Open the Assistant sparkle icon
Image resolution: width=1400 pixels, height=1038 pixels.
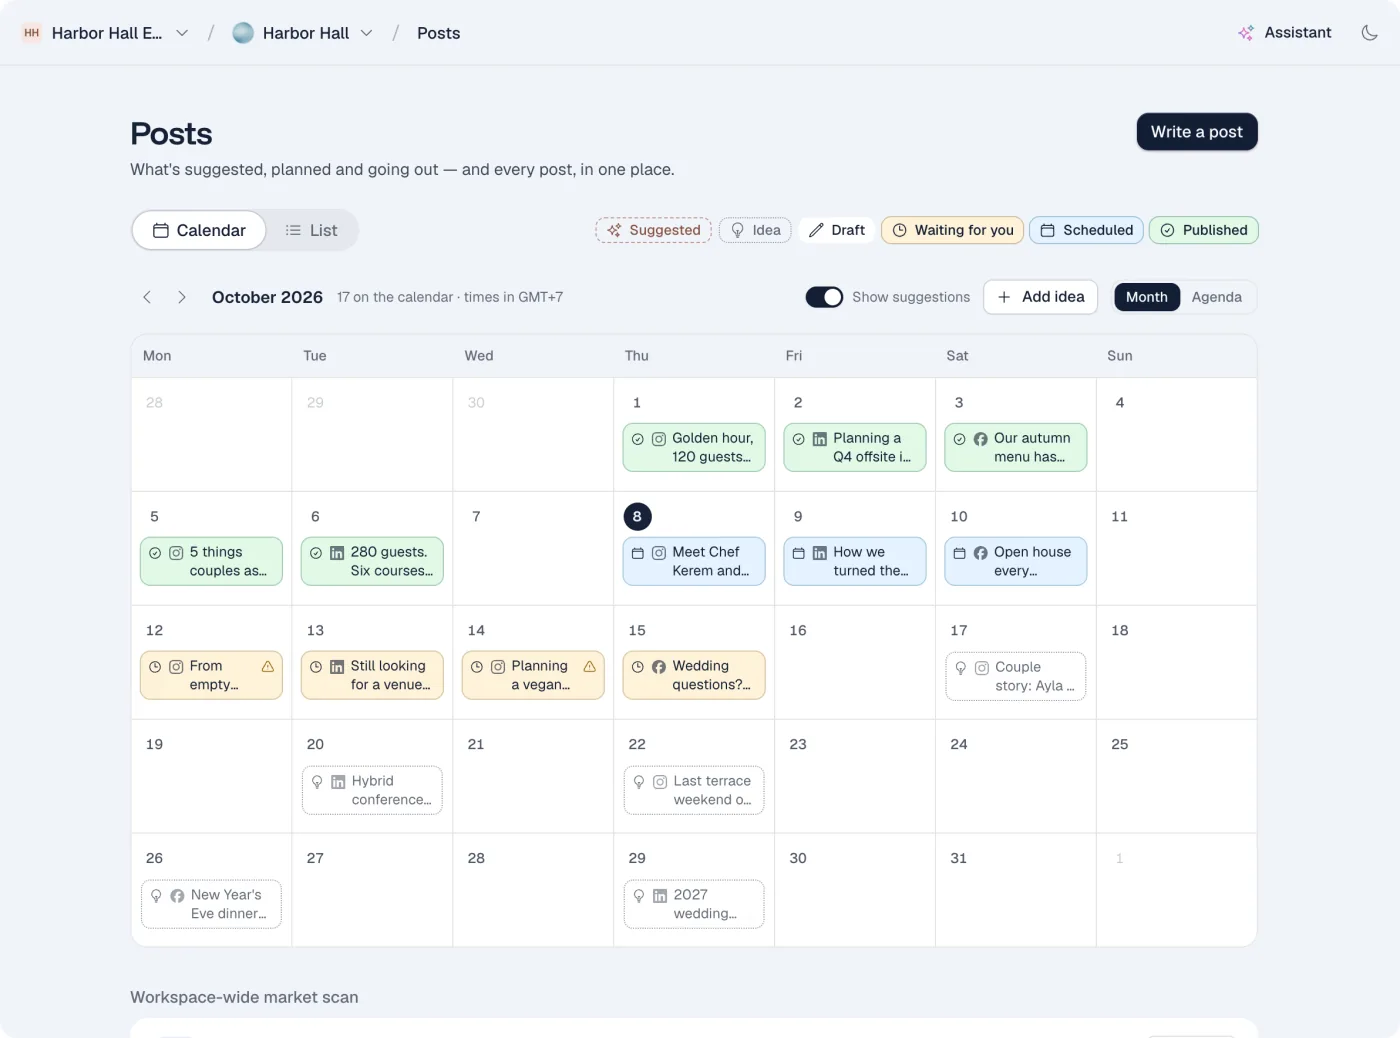point(1245,33)
